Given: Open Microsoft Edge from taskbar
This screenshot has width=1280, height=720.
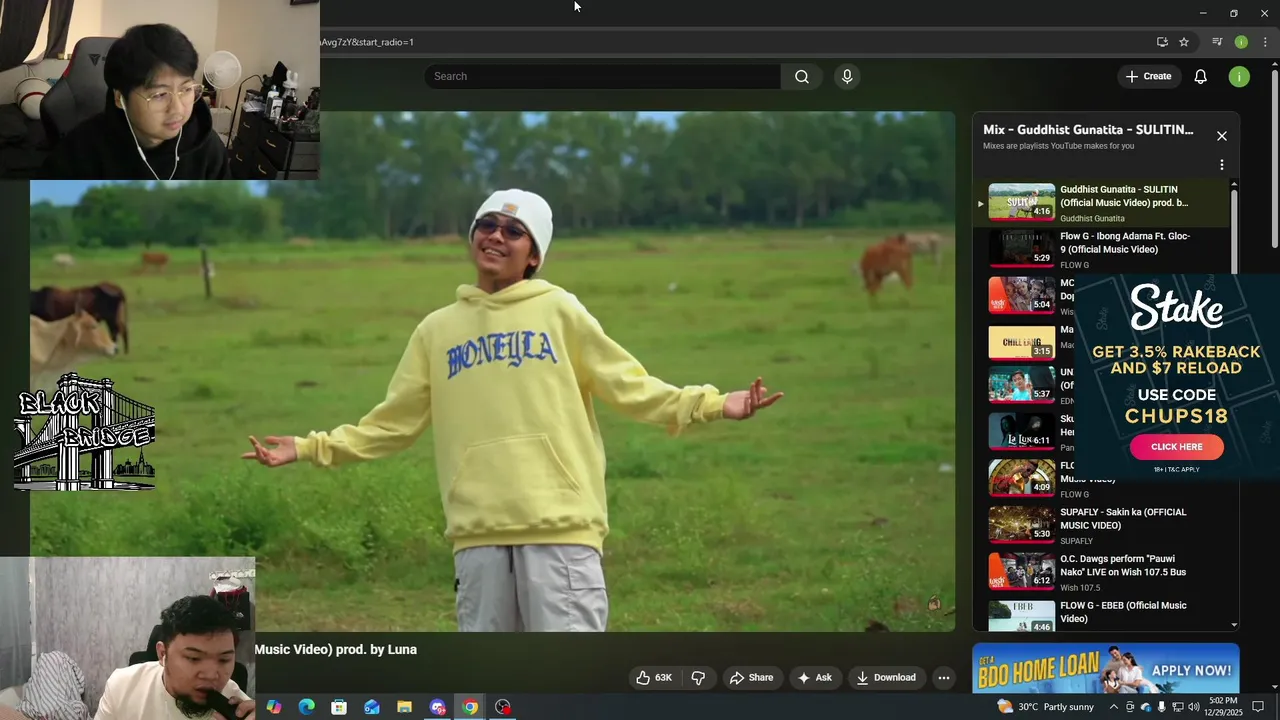Looking at the screenshot, I should coord(306,707).
